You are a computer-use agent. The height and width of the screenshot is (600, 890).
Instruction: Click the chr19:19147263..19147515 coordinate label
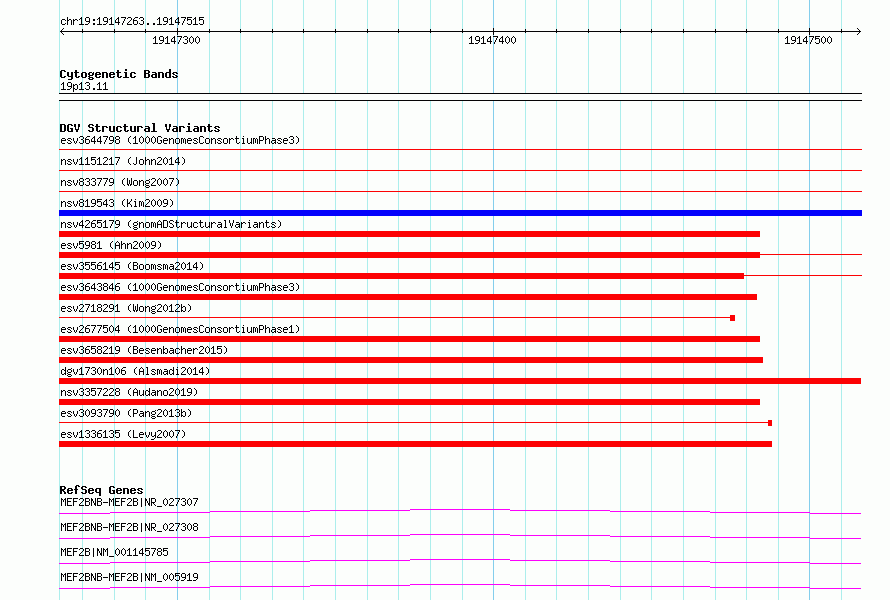tap(132, 21)
